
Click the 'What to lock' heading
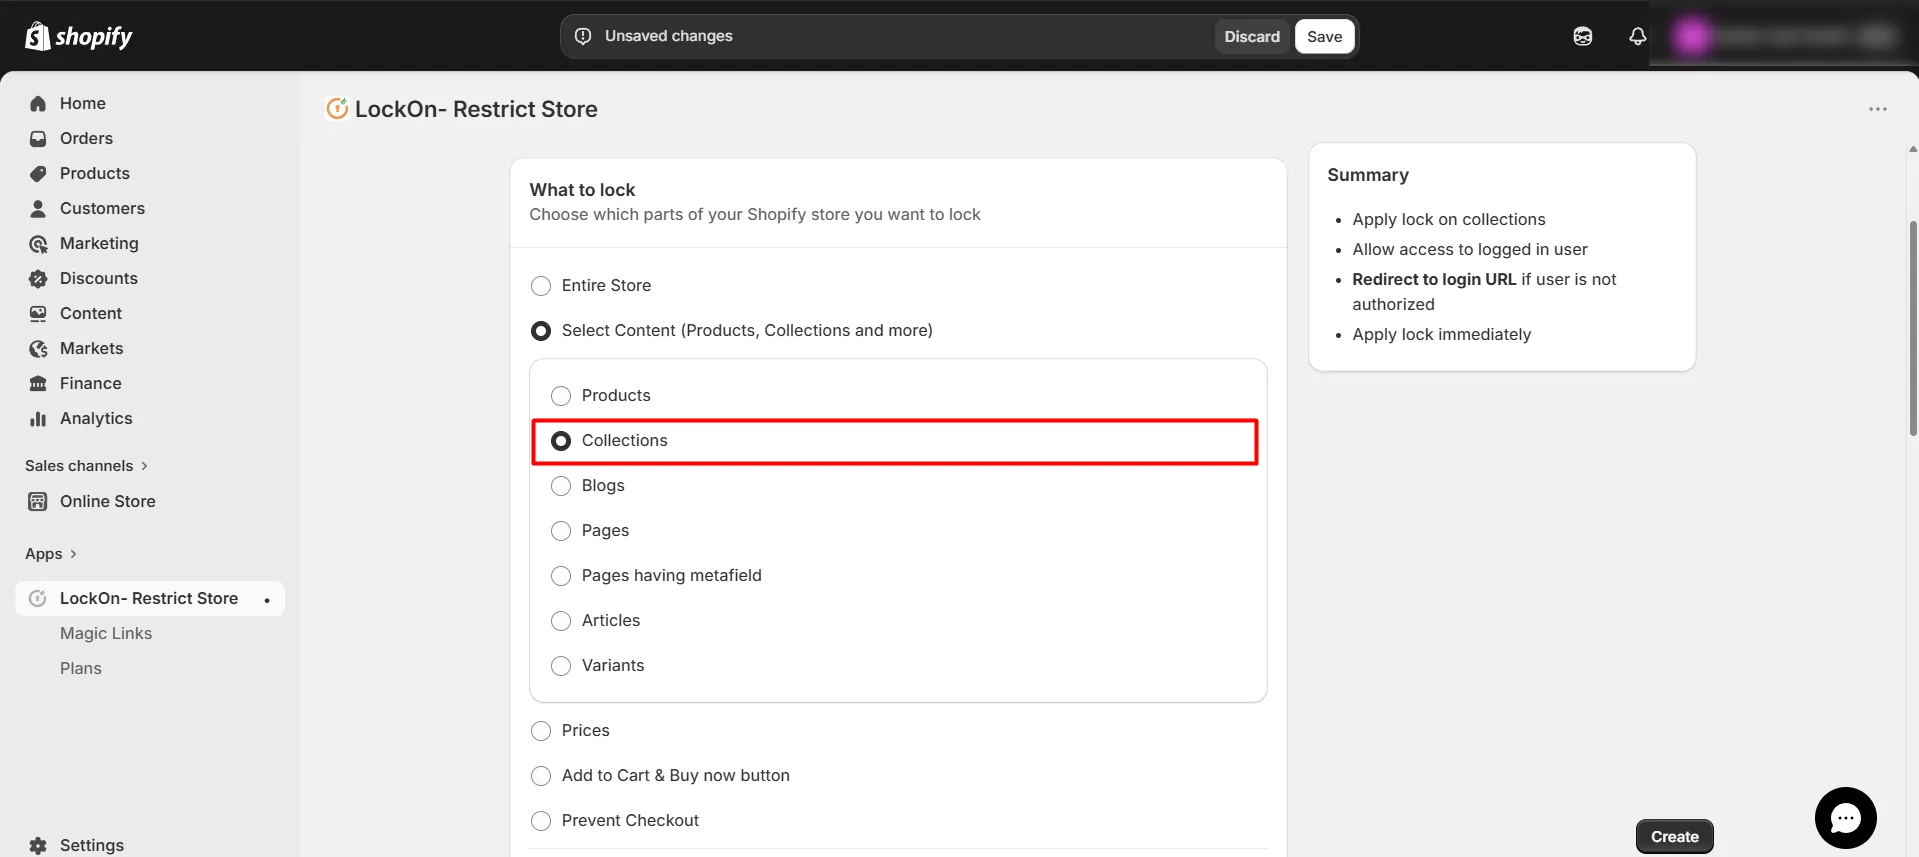[x=582, y=190]
